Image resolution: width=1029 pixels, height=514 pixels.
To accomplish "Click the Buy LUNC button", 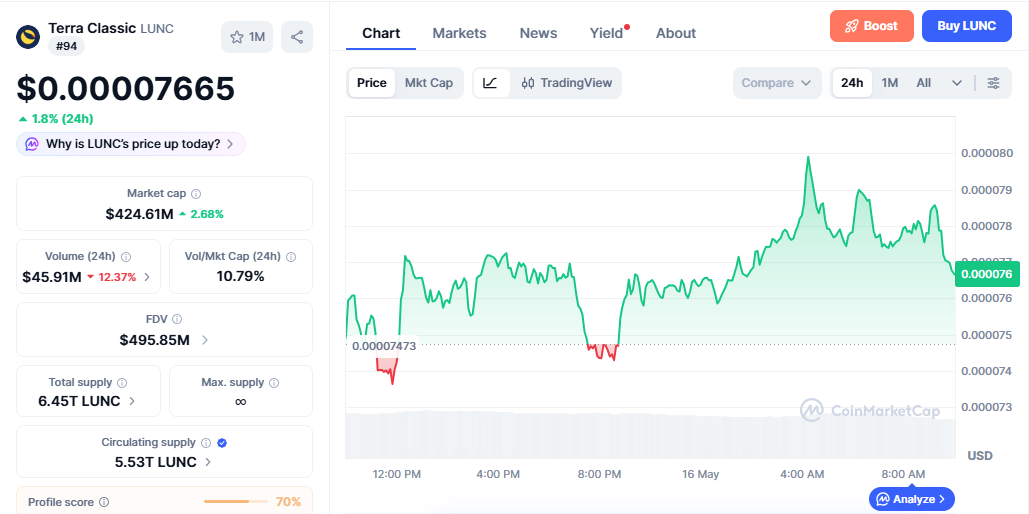I will click(x=967, y=26).
